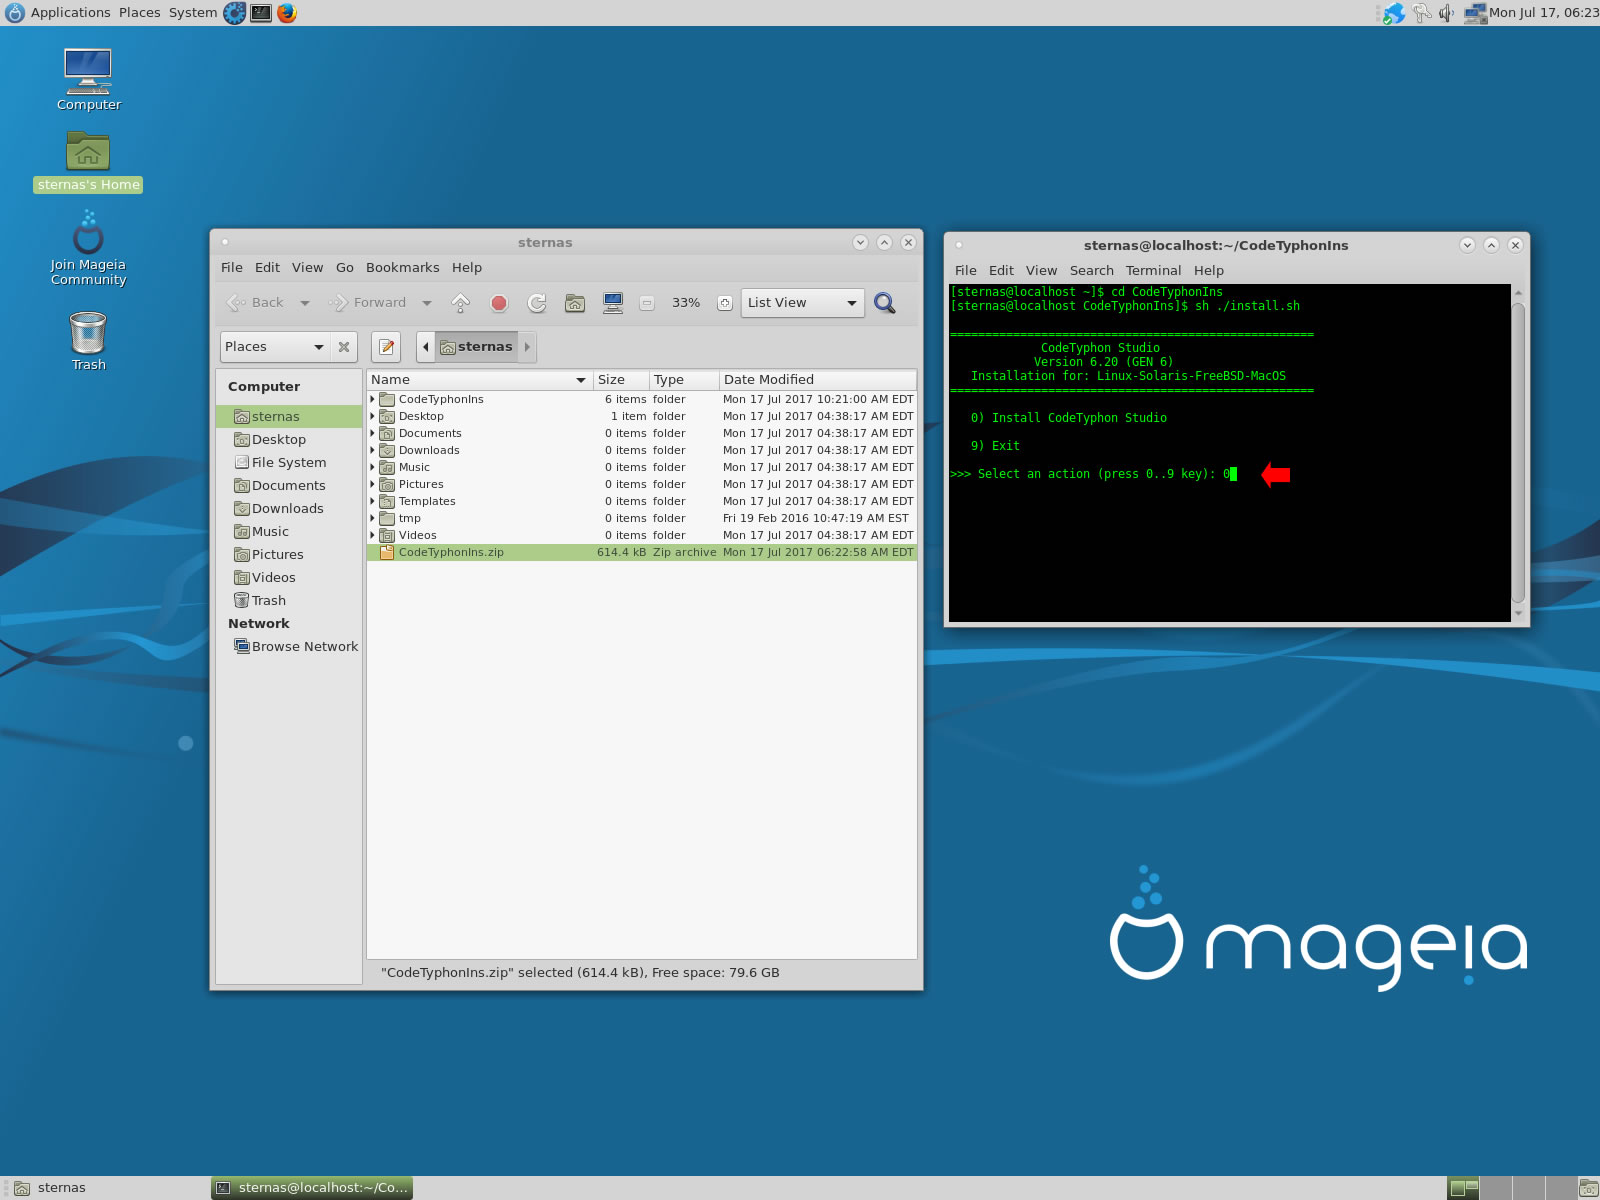Viewport: 1600px width, 1200px height.
Task: Click the Up folder arrow icon in toolbar
Action: pos(461,303)
